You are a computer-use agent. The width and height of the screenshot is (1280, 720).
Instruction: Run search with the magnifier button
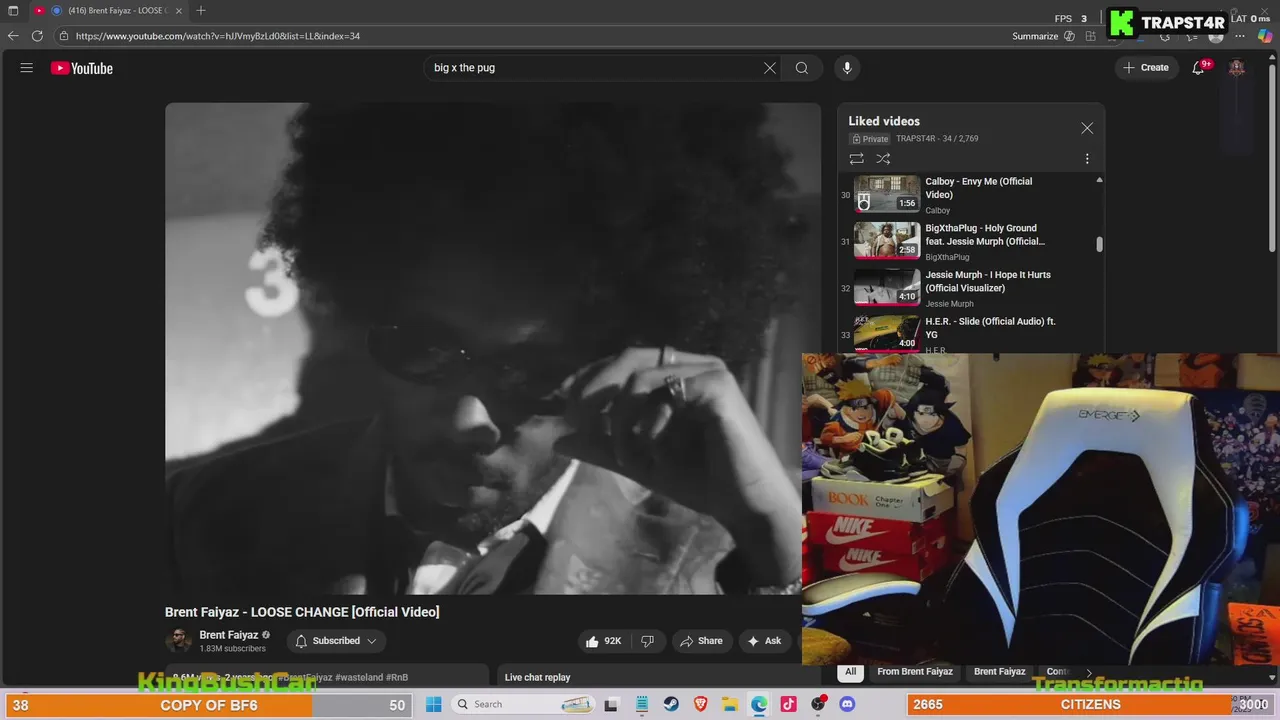tap(802, 68)
